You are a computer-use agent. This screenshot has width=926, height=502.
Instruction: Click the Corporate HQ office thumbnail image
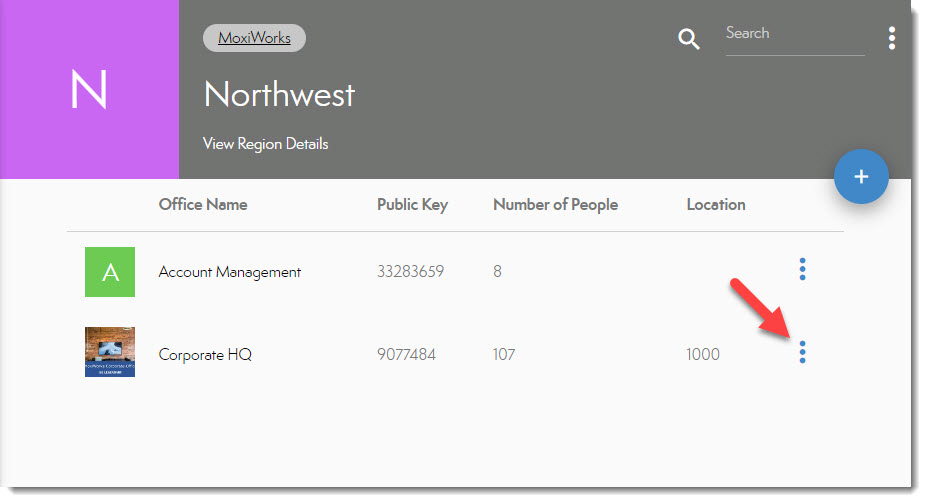pyautogui.click(x=110, y=352)
